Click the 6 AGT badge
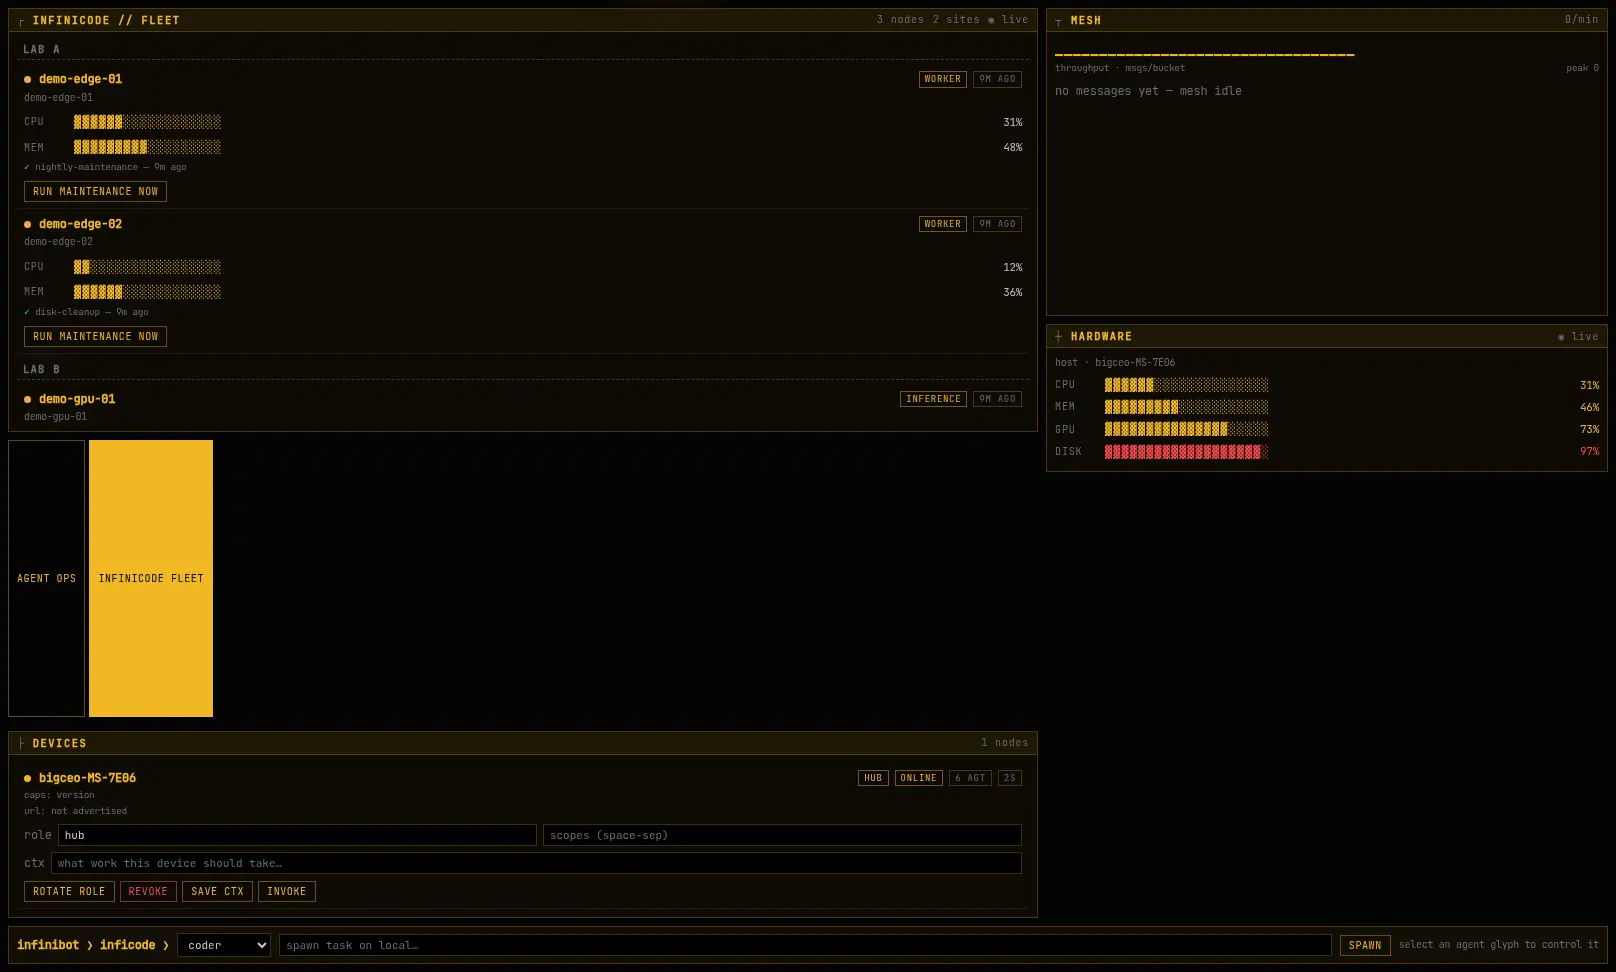Viewport: 1616px width, 972px height. [x=970, y=778]
